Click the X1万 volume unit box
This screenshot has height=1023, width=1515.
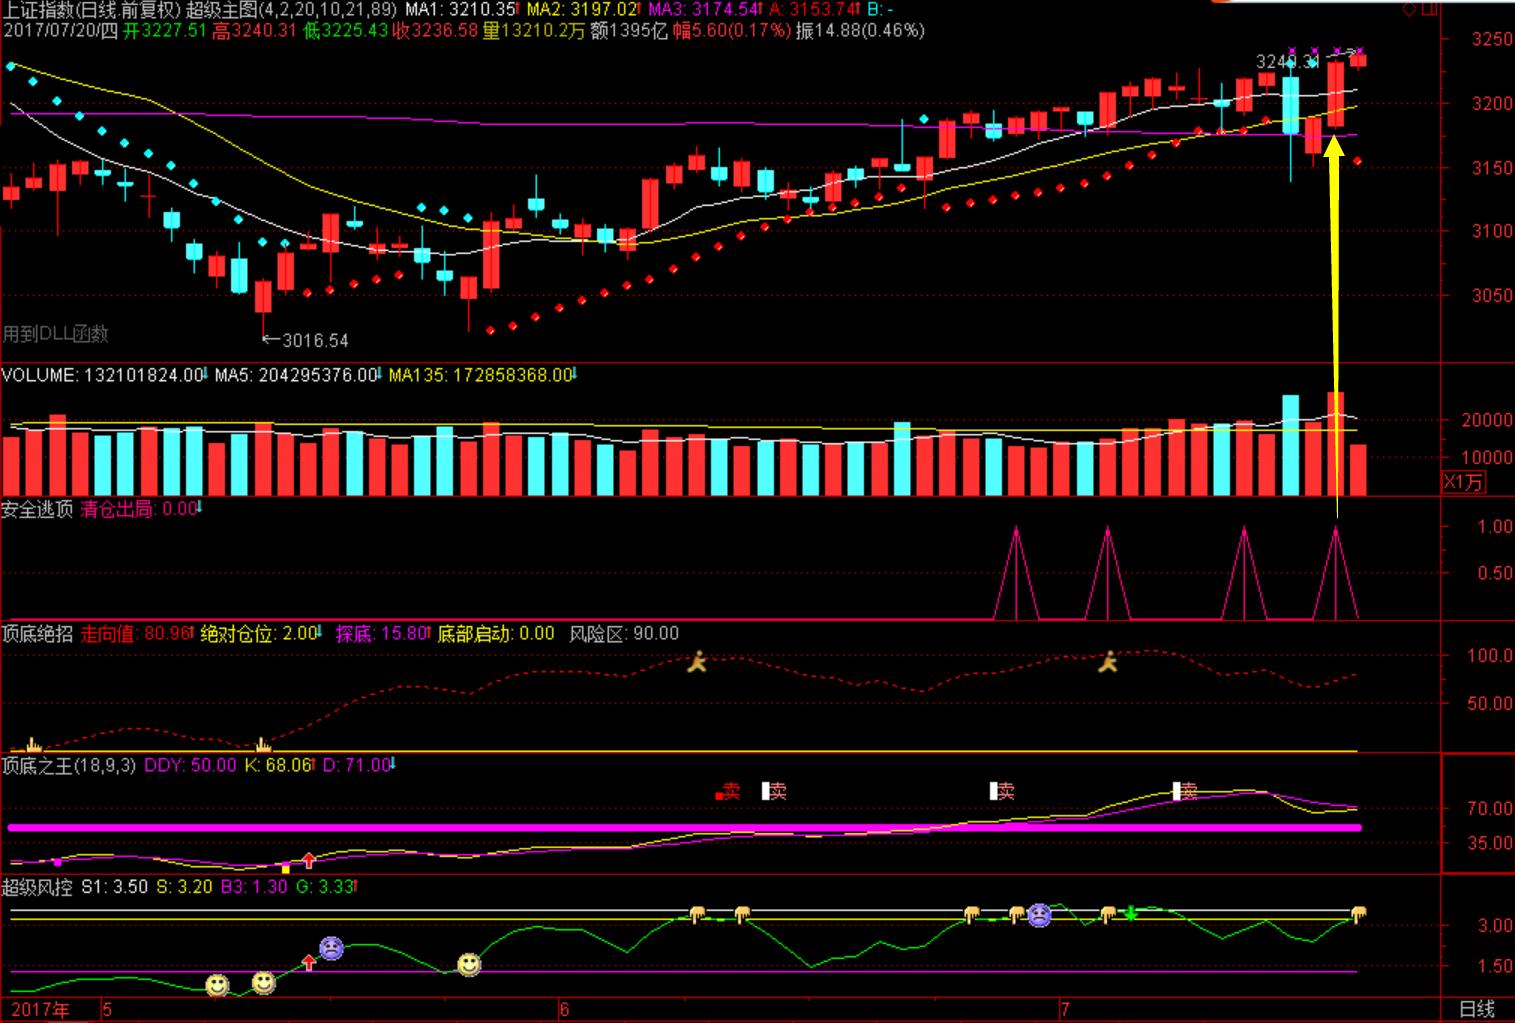click(1463, 482)
